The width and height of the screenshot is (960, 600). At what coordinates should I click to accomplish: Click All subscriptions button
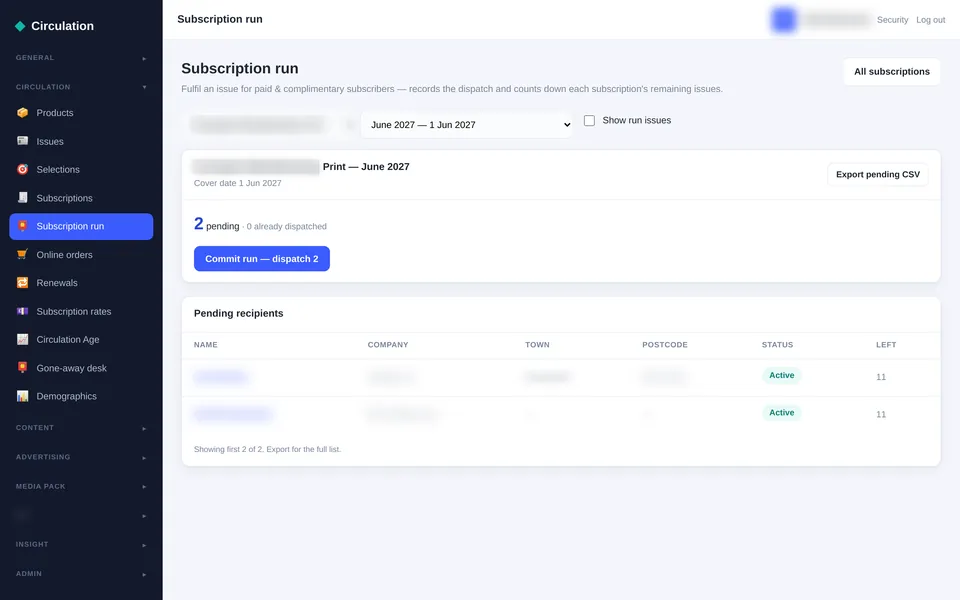[x=891, y=72]
